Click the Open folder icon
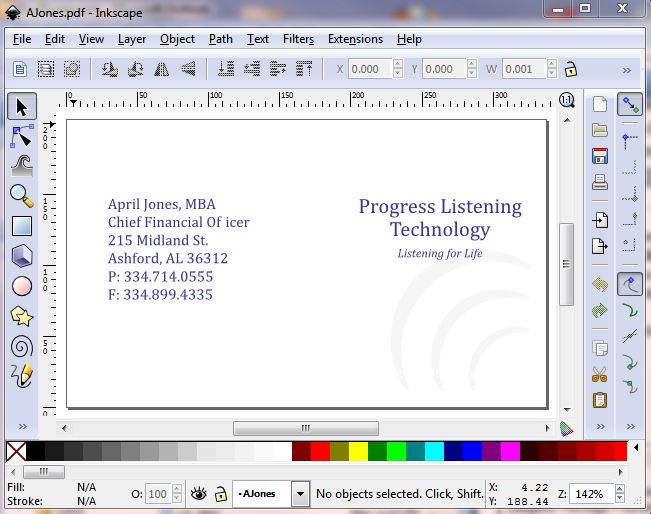This screenshot has width=651, height=514. click(x=600, y=130)
